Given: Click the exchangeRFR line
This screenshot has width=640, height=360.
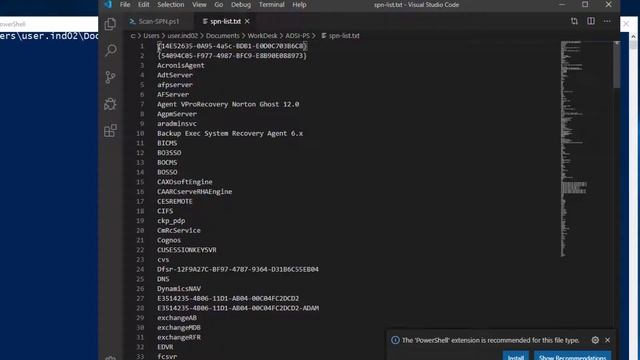Looking at the screenshot, I should click(179, 338).
